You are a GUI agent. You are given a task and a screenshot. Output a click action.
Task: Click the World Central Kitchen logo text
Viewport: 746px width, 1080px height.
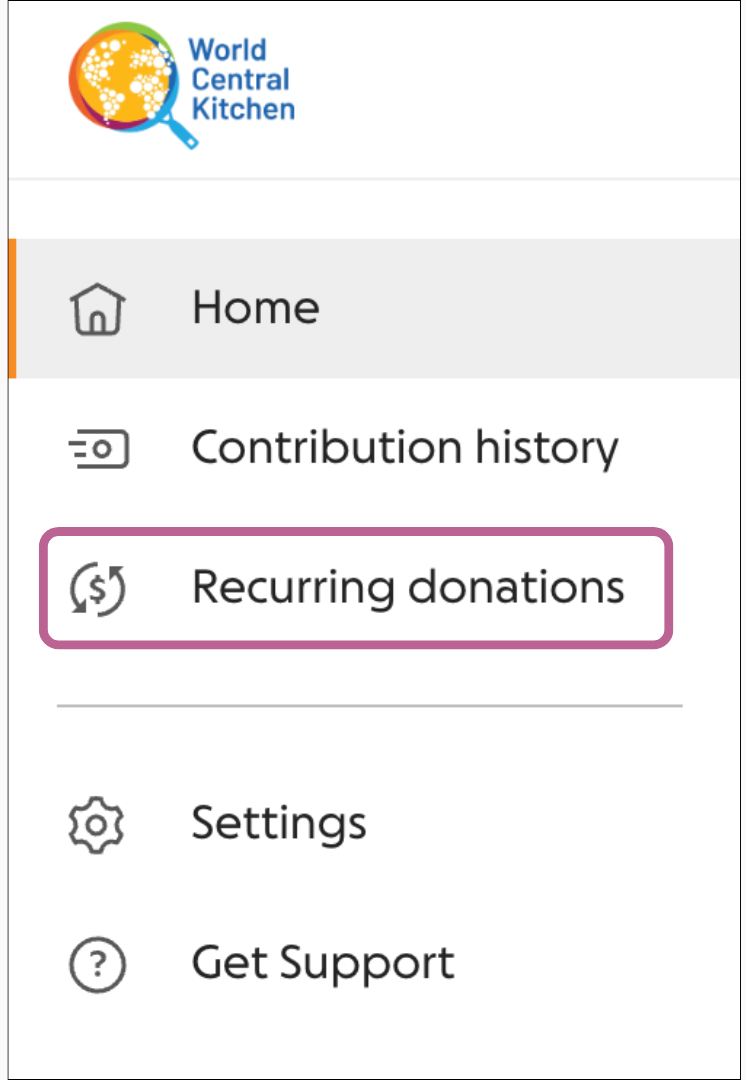point(242,79)
